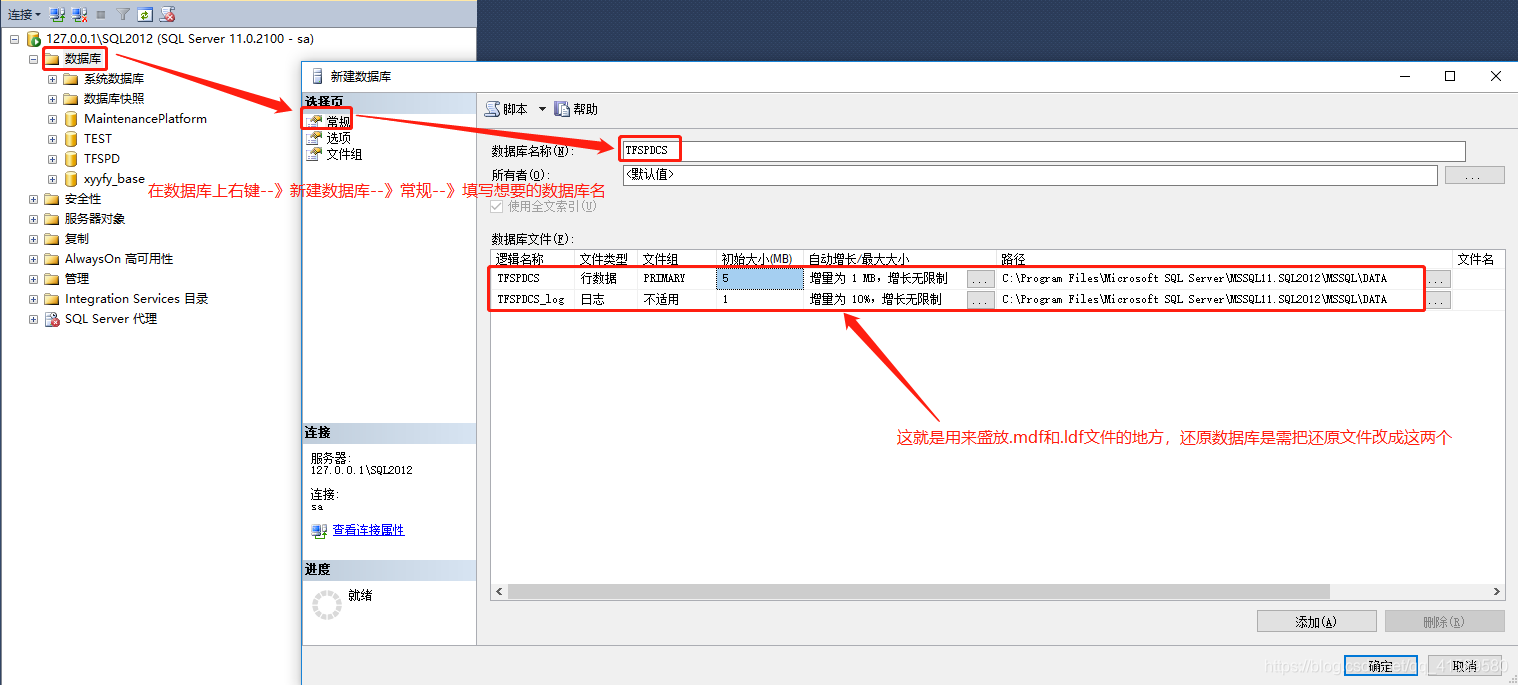Click path ellipsis button for TFSPDCS_log row
Image resolution: width=1518 pixels, height=685 pixels.
1438,299
